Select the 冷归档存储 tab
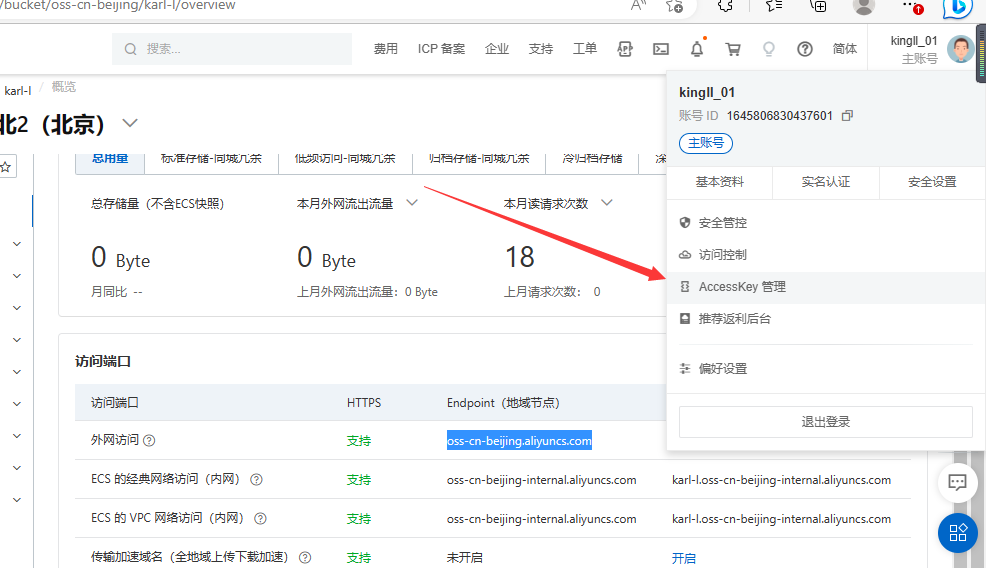The width and height of the screenshot is (986, 568). pos(592,162)
